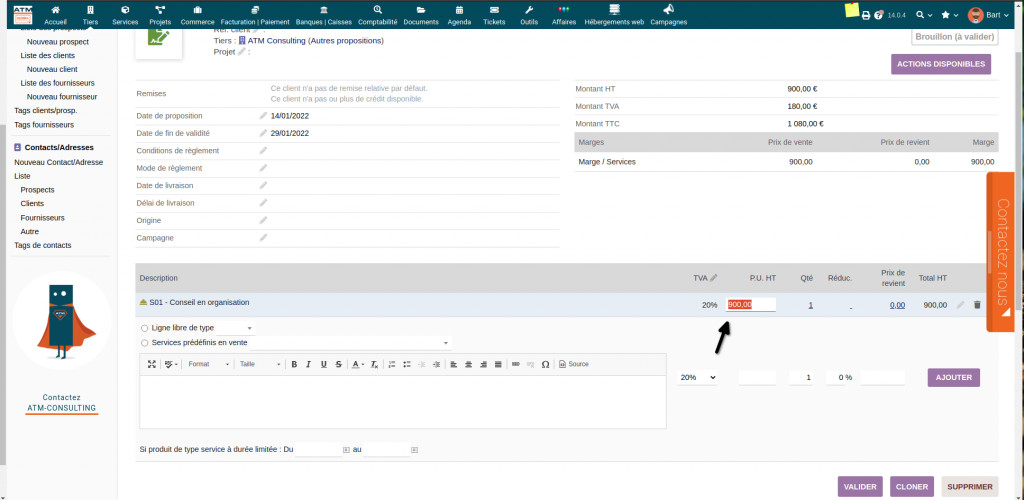Toggle Source view in editor
The height and width of the screenshot is (500, 1024).
(574, 364)
